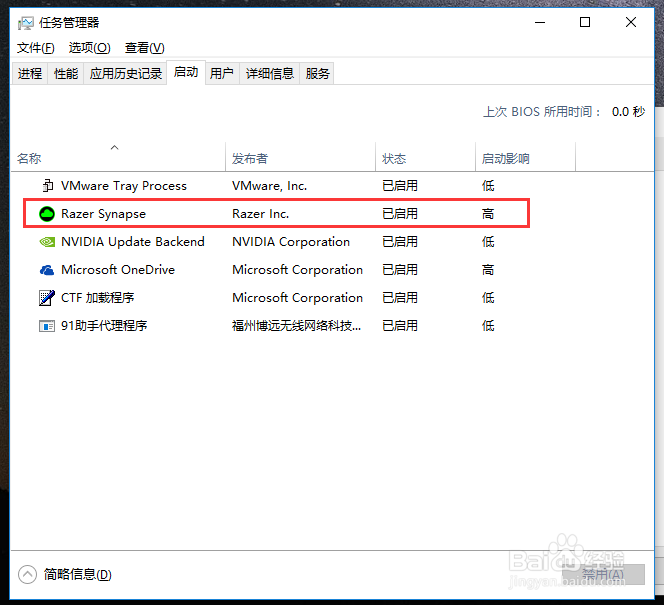The width and height of the screenshot is (664, 605).
Task: Select the VMware Tray Process row name
Action: click(x=124, y=186)
